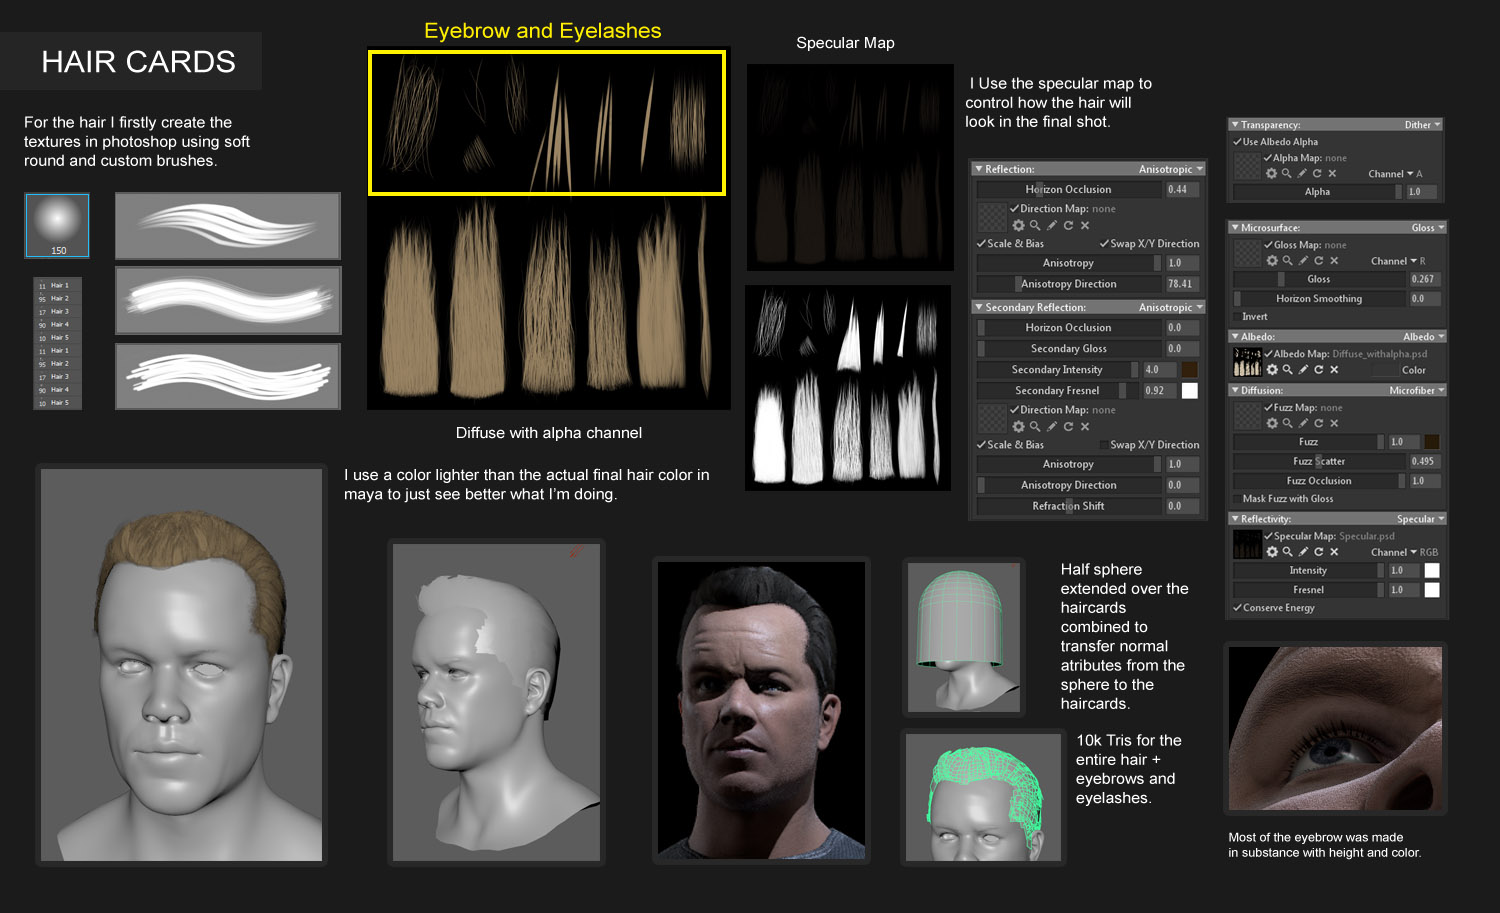Viewport: 1500px width, 913px height.
Task: Enable Swap X/Y Direction in Secondary Reflection
Action: [x=1104, y=444]
